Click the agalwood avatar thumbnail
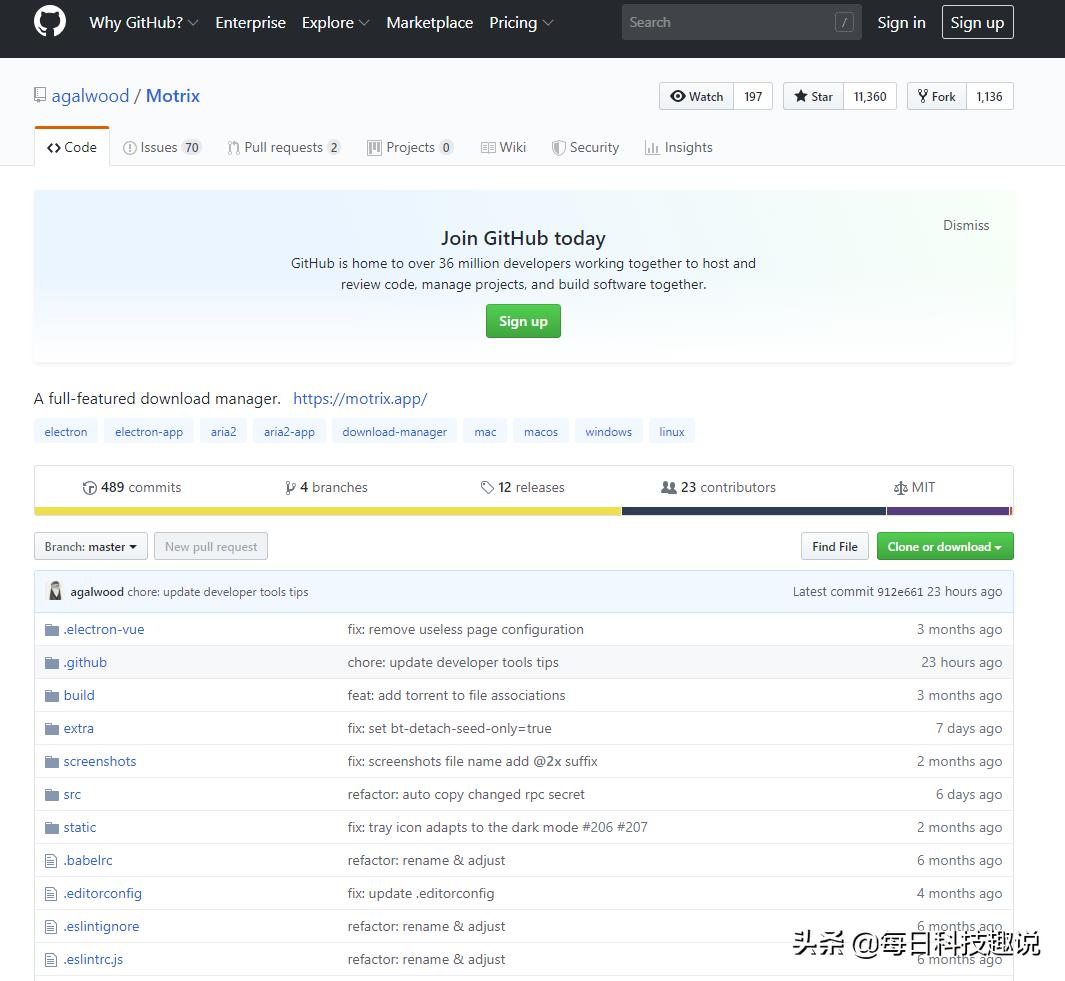1065x981 pixels. [x=55, y=591]
